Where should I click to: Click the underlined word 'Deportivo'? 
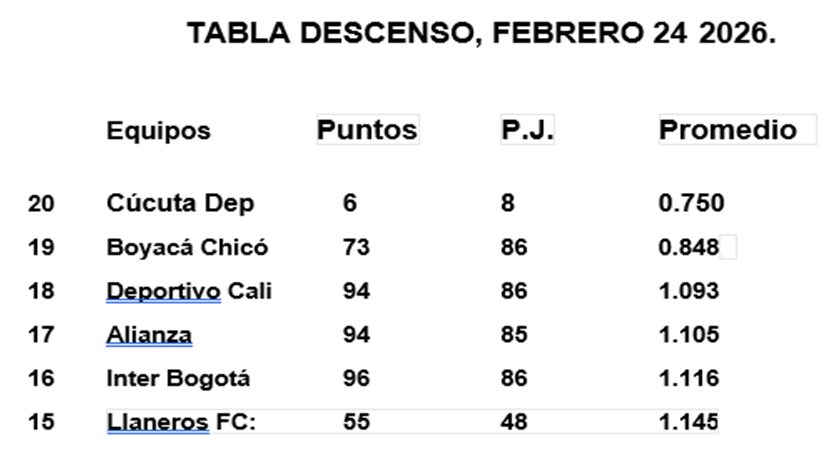click(x=163, y=291)
